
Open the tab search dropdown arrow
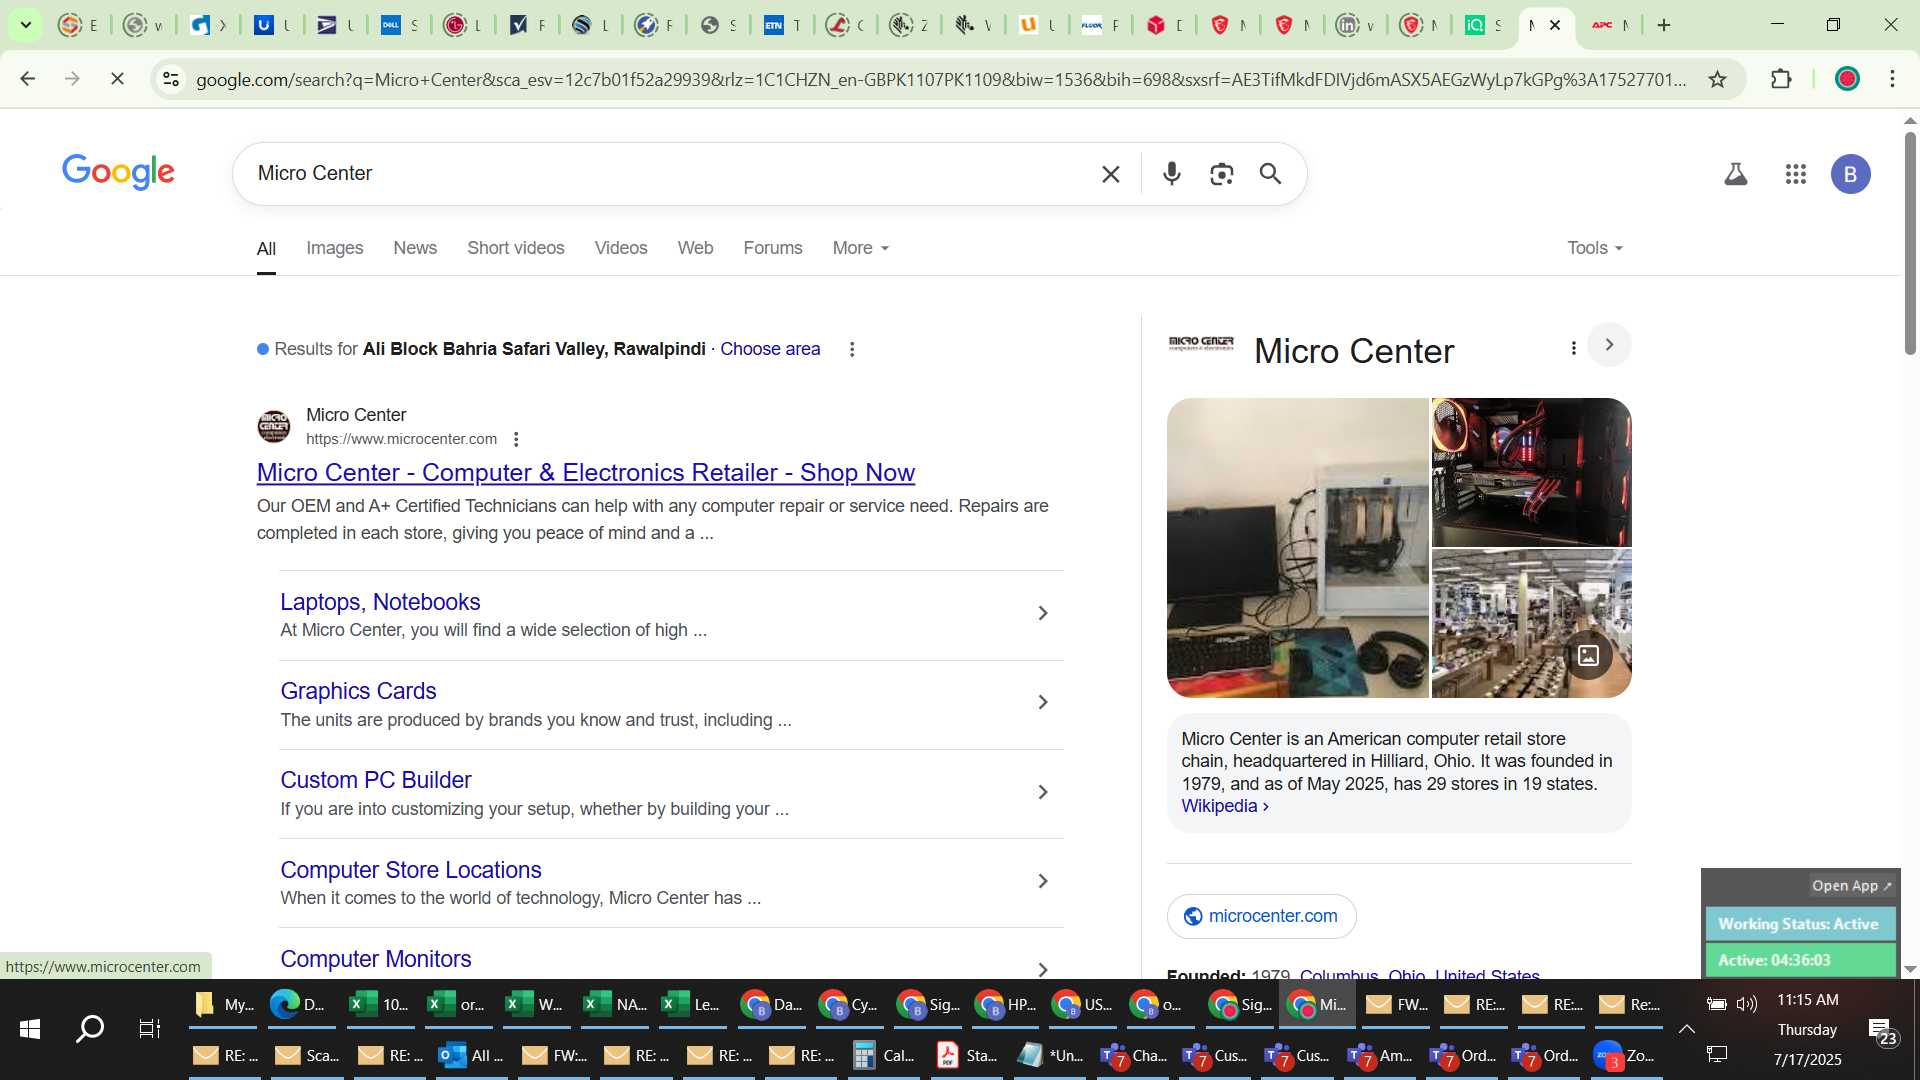click(x=26, y=25)
